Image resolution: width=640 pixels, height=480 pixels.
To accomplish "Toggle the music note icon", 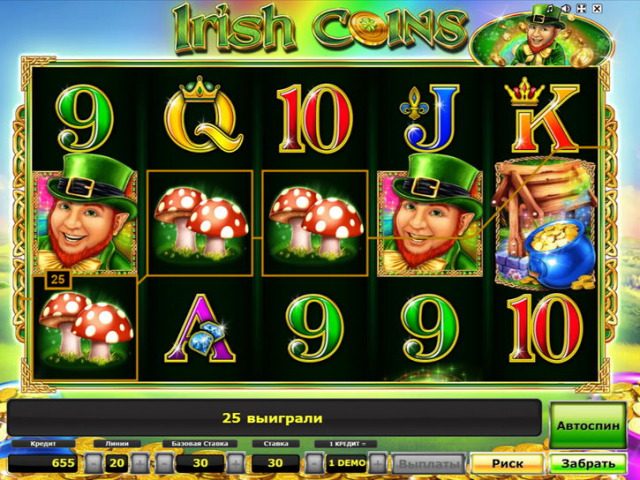I will [x=550, y=8].
